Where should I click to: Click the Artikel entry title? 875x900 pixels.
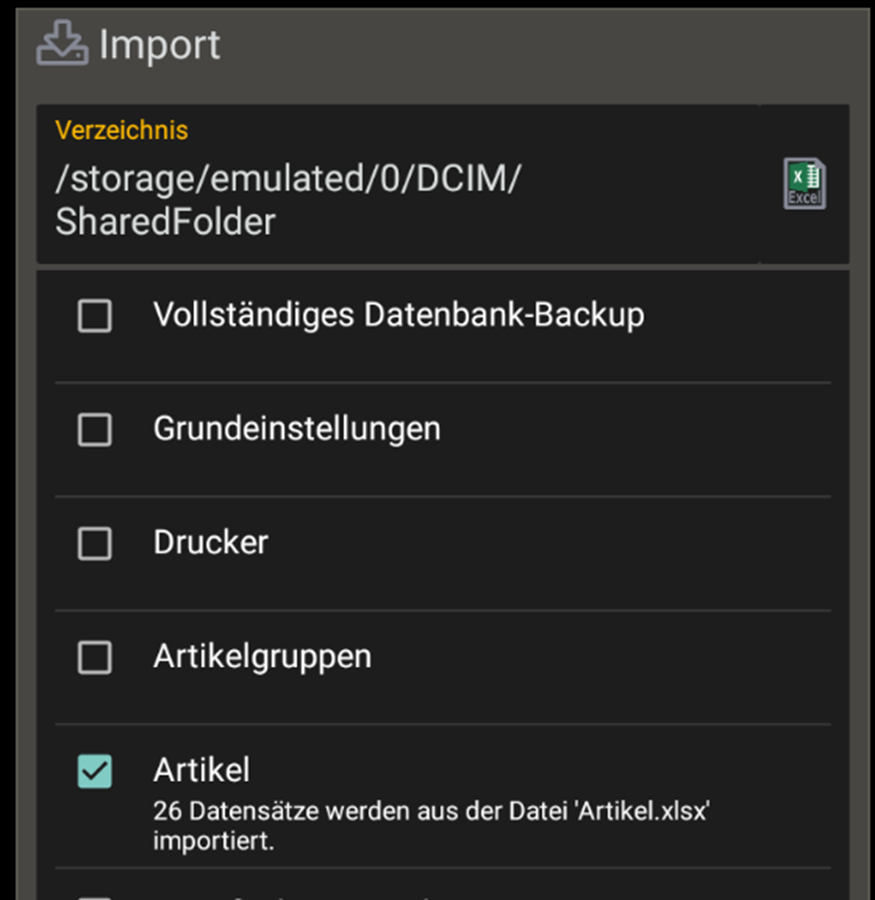pyautogui.click(x=201, y=769)
